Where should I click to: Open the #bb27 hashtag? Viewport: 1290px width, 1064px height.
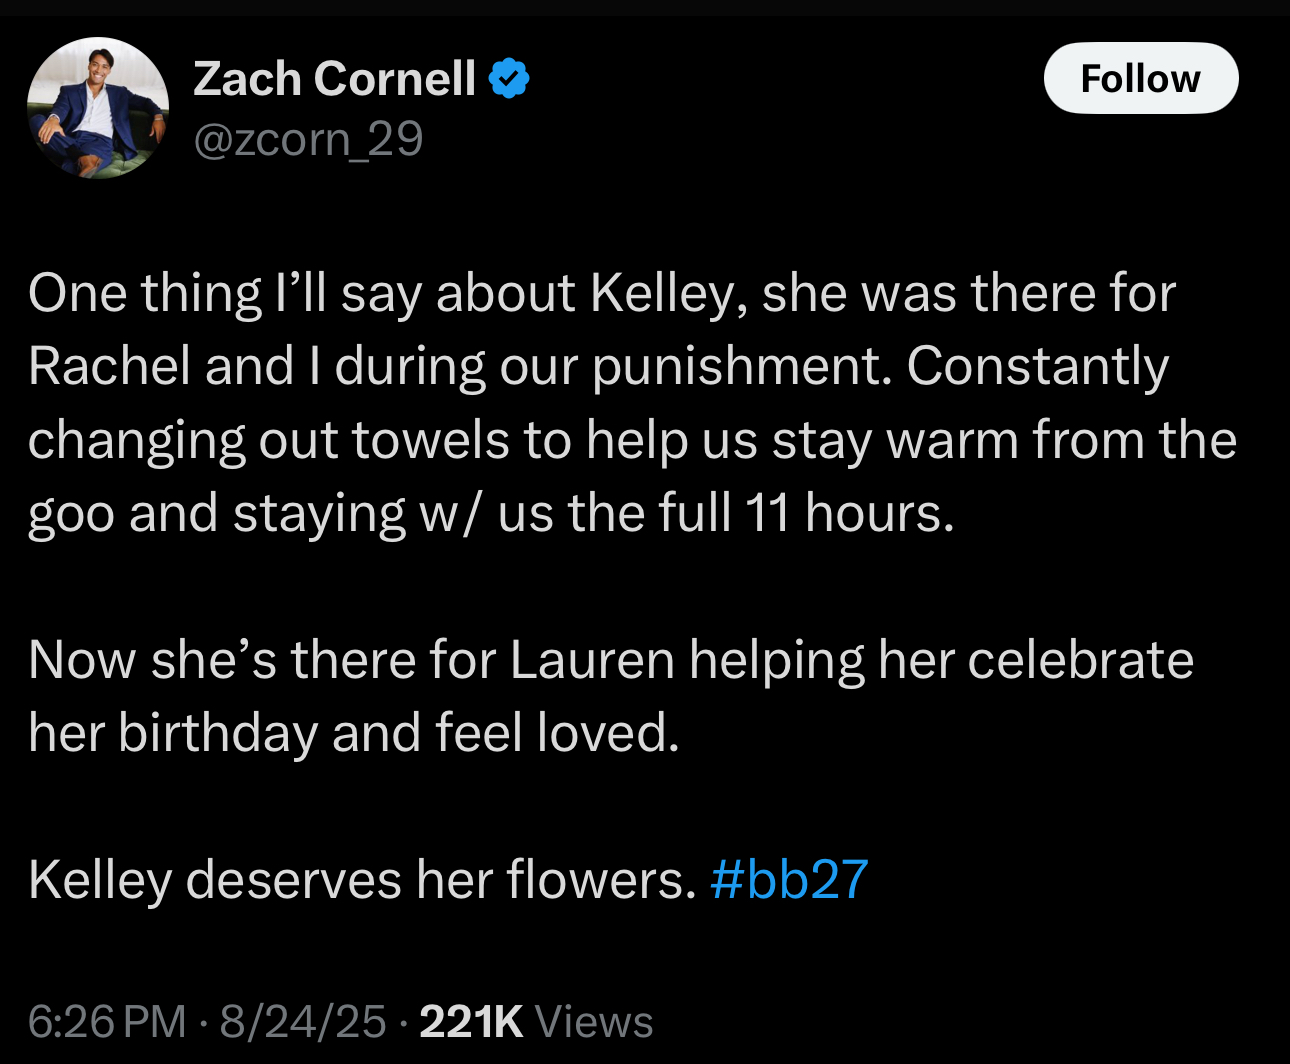click(789, 880)
